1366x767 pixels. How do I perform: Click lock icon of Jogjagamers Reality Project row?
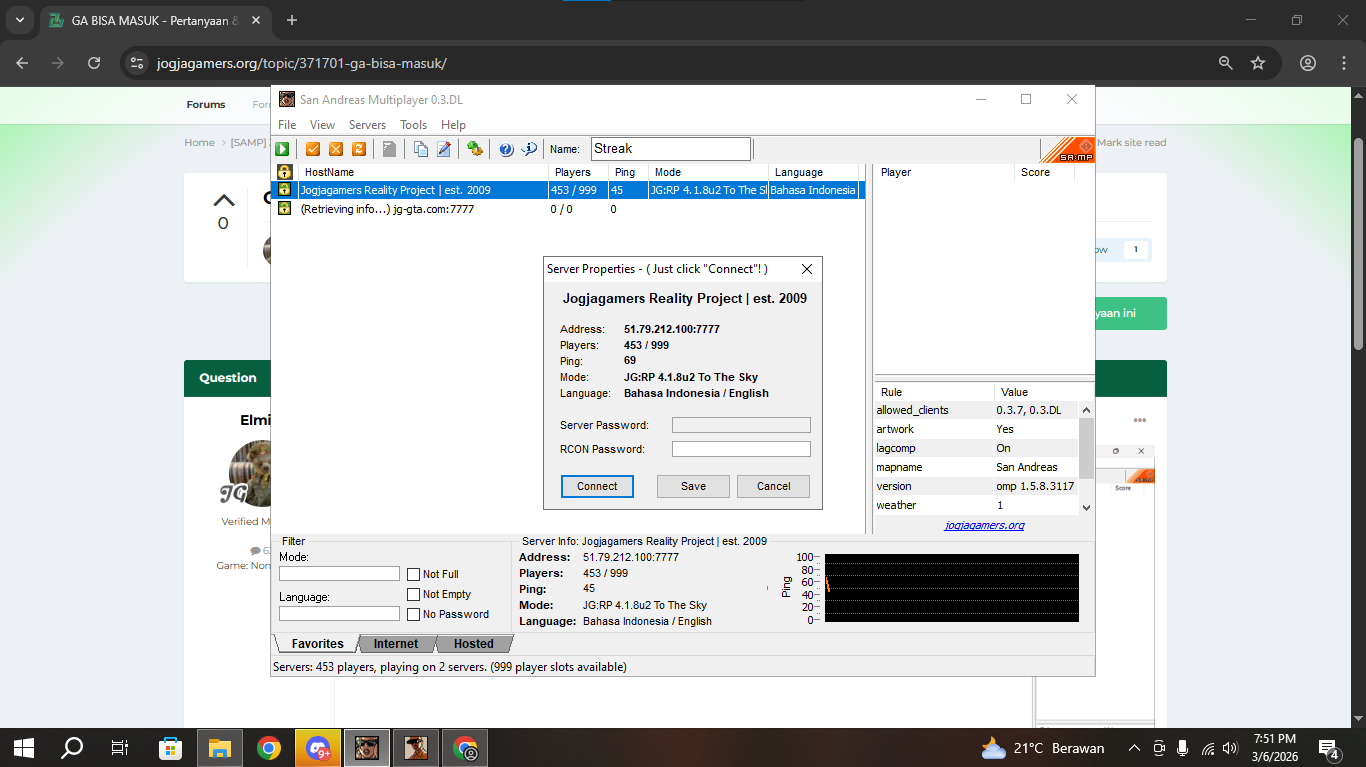(x=284, y=190)
